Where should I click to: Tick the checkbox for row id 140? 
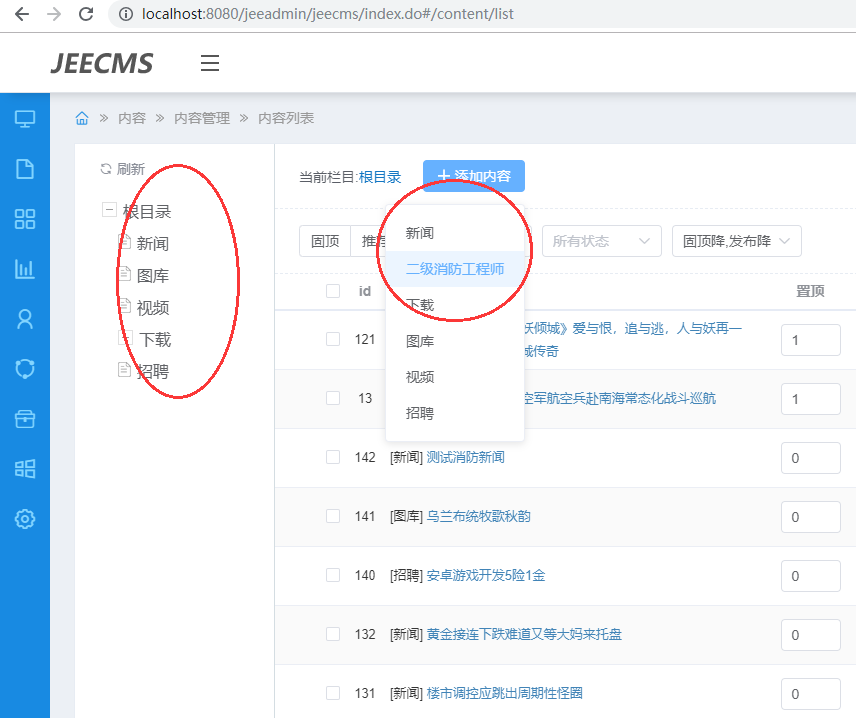(333, 575)
